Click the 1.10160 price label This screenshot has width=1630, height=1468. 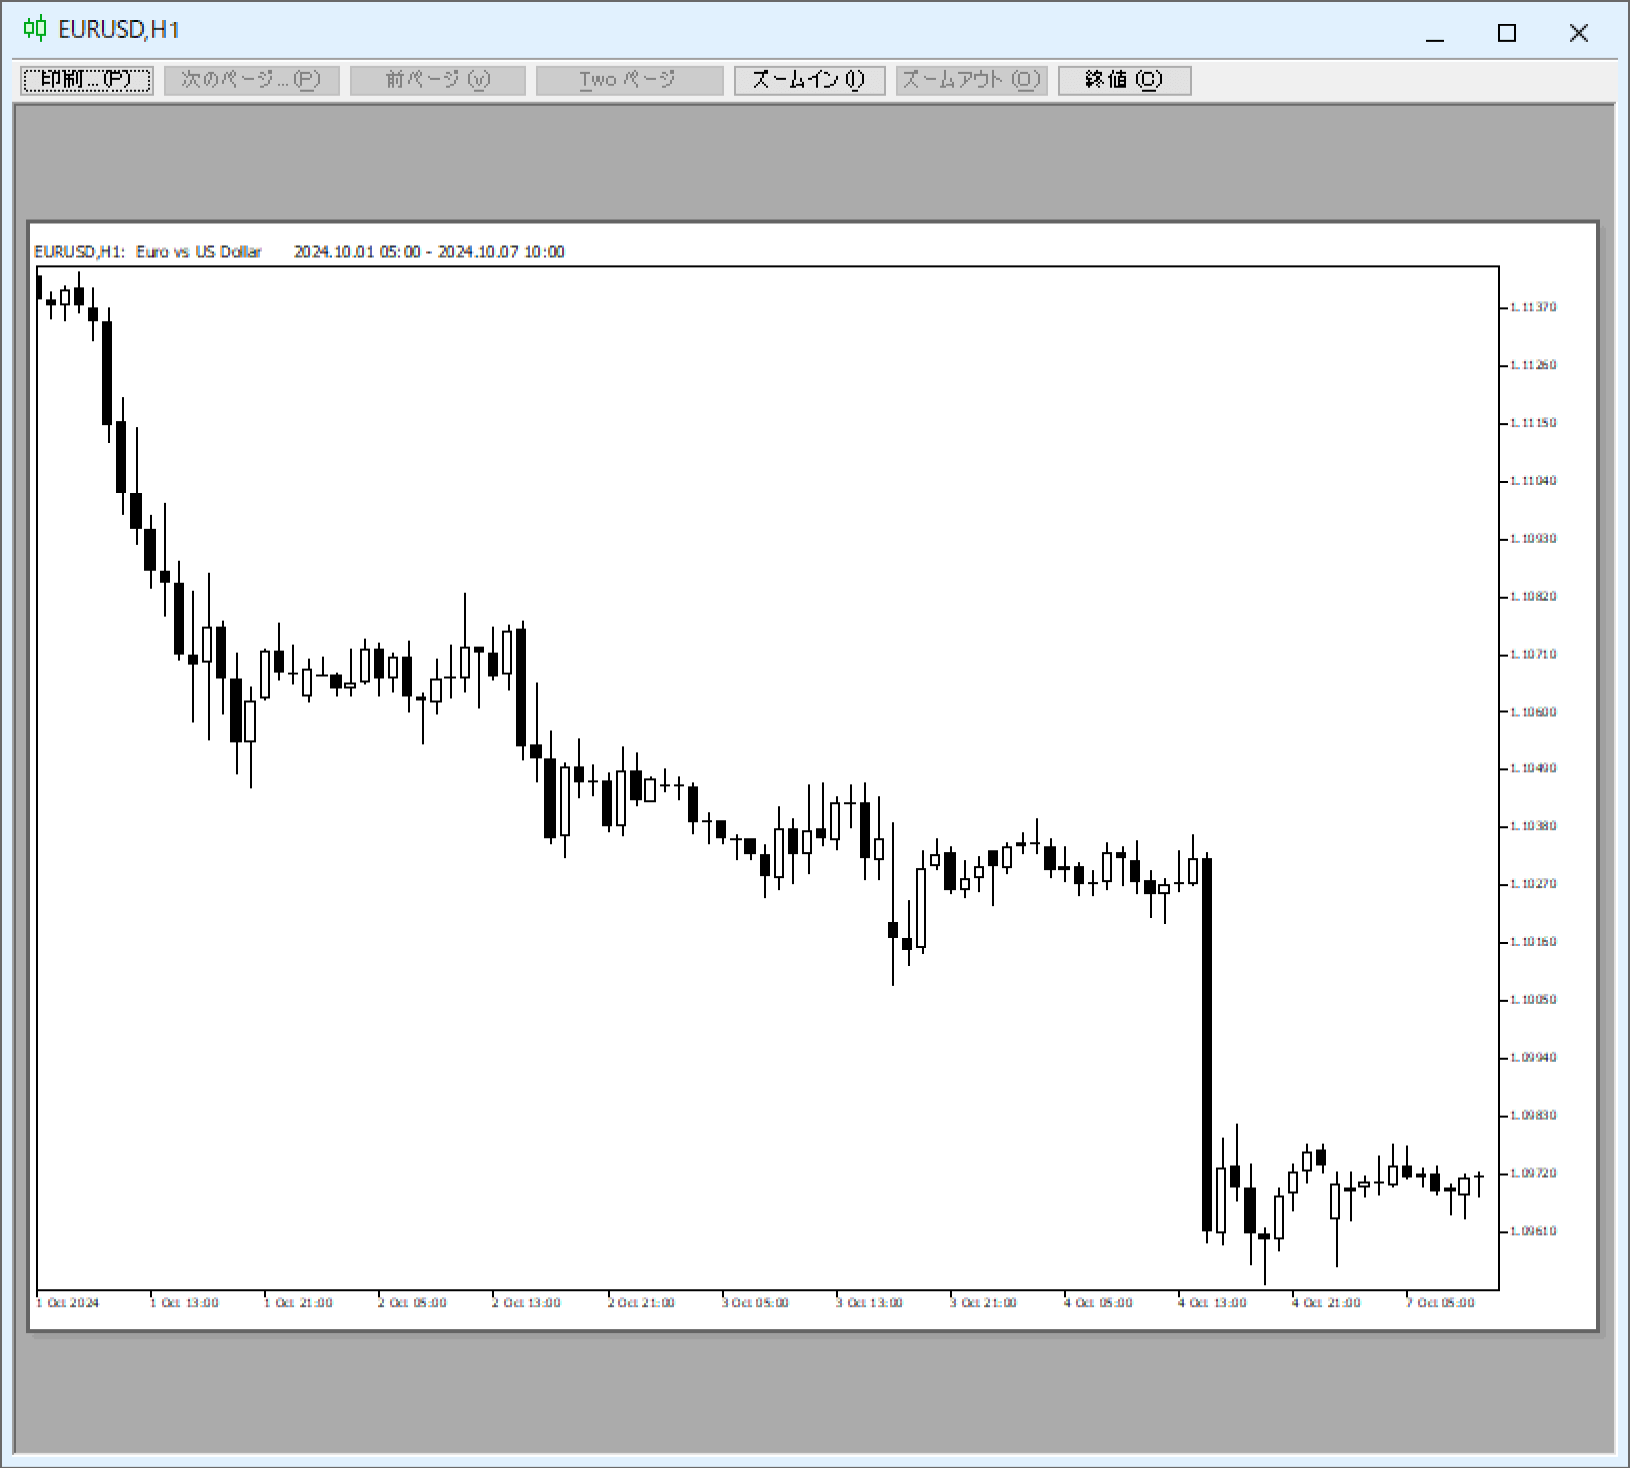pyautogui.click(x=1533, y=942)
